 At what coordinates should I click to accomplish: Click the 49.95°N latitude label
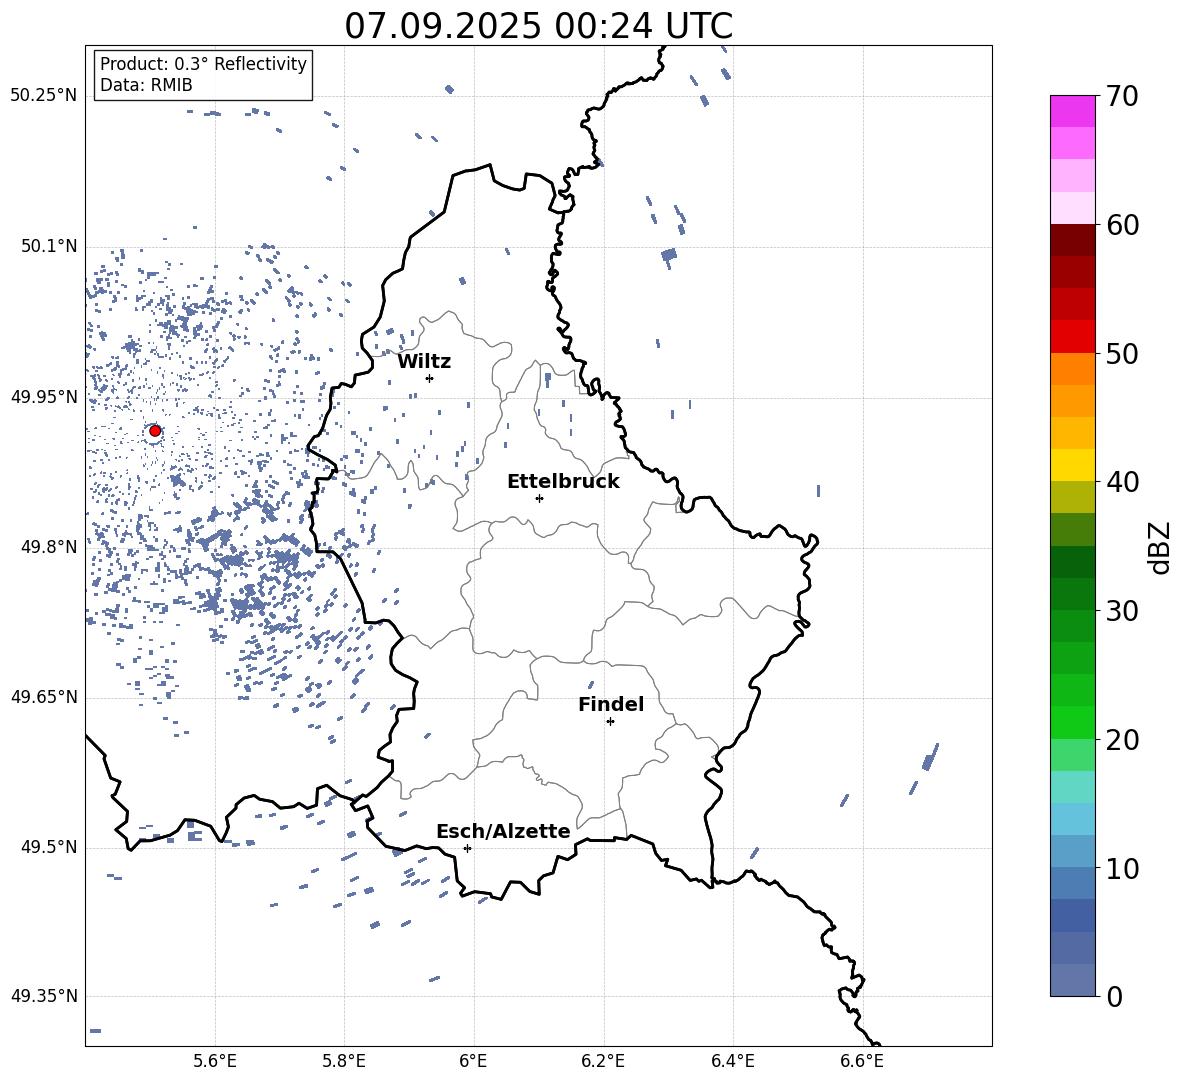[44, 397]
